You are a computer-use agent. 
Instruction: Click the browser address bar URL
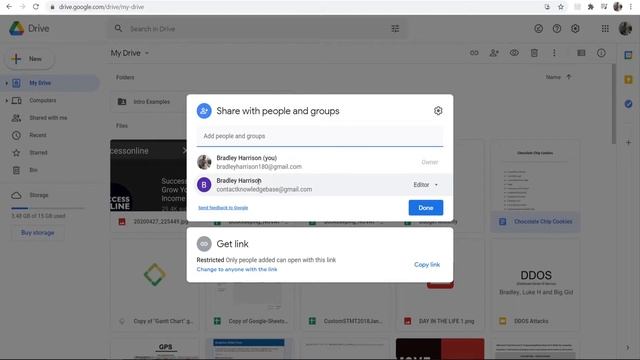[101, 7]
